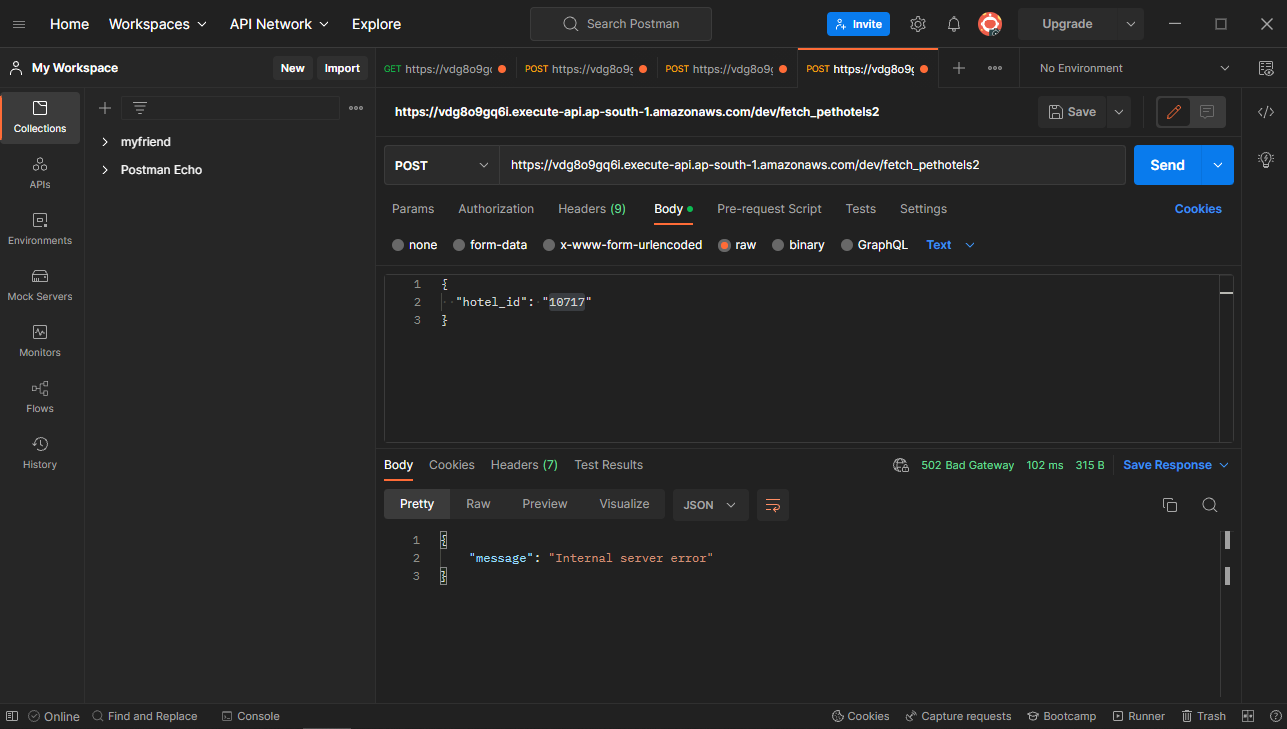Open the settings gear icon
1287x729 pixels.
click(918, 24)
